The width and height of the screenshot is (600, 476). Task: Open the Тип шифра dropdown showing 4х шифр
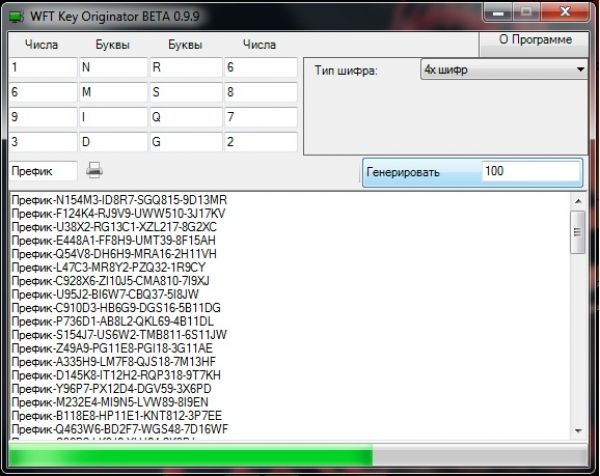(504, 70)
